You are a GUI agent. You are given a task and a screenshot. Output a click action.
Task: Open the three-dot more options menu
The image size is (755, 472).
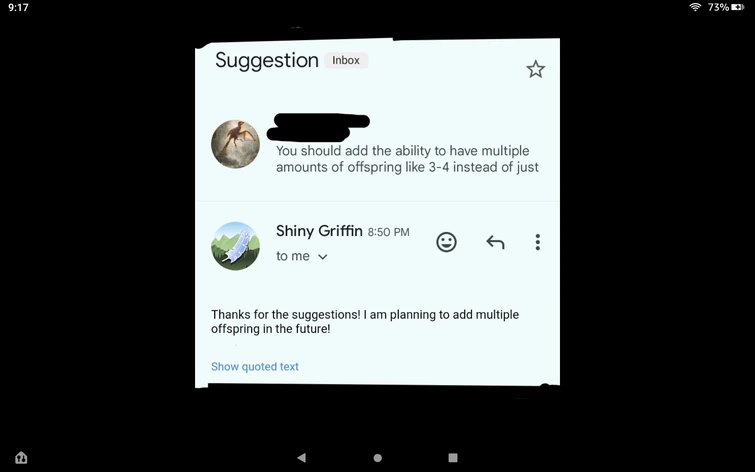(537, 242)
